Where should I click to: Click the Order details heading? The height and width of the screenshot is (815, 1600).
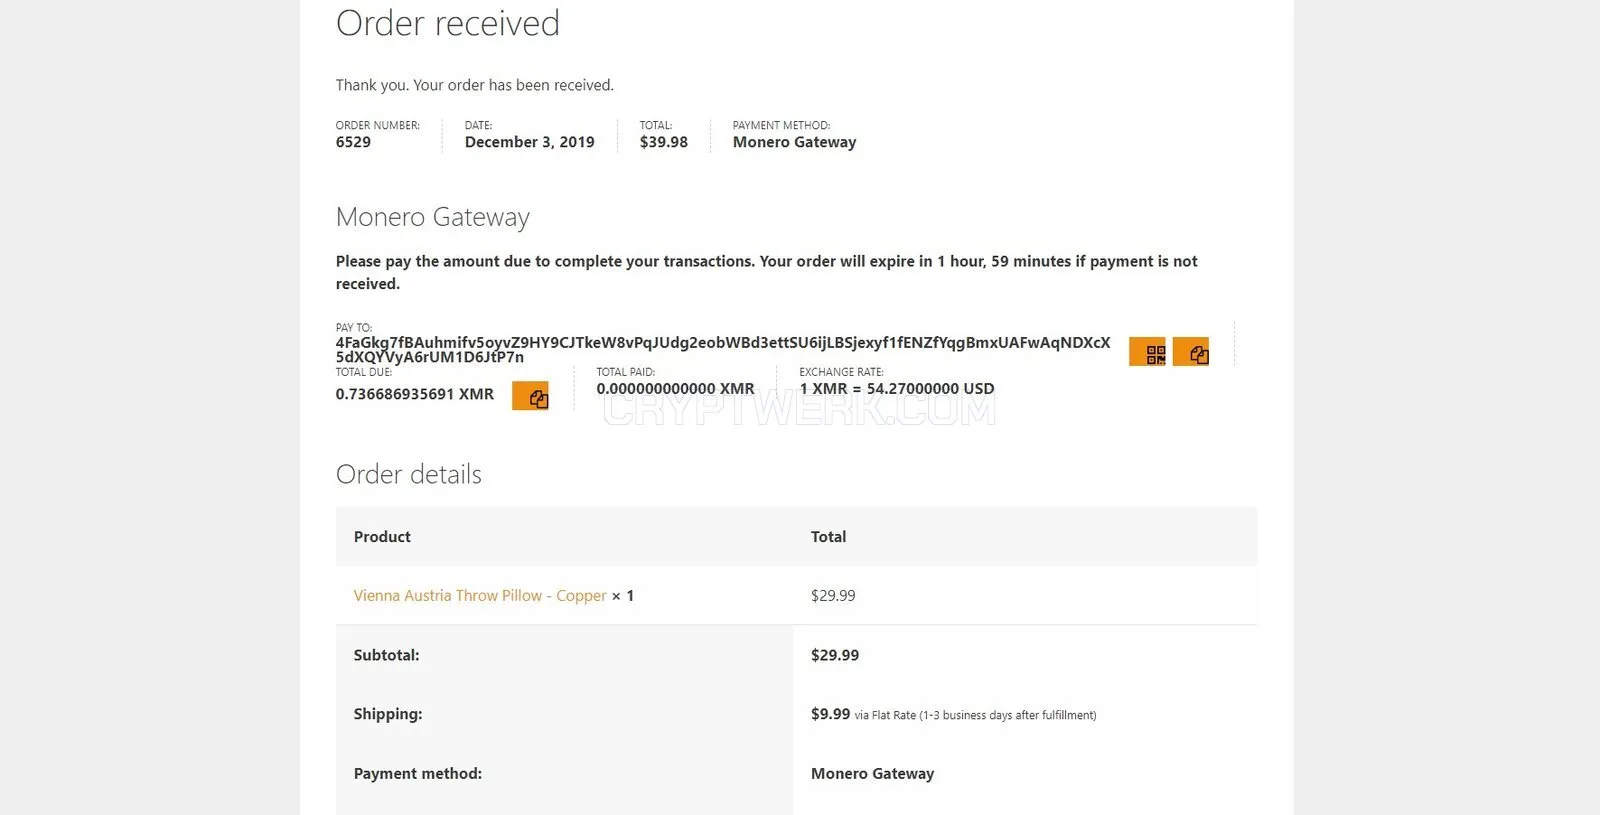tap(408, 474)
